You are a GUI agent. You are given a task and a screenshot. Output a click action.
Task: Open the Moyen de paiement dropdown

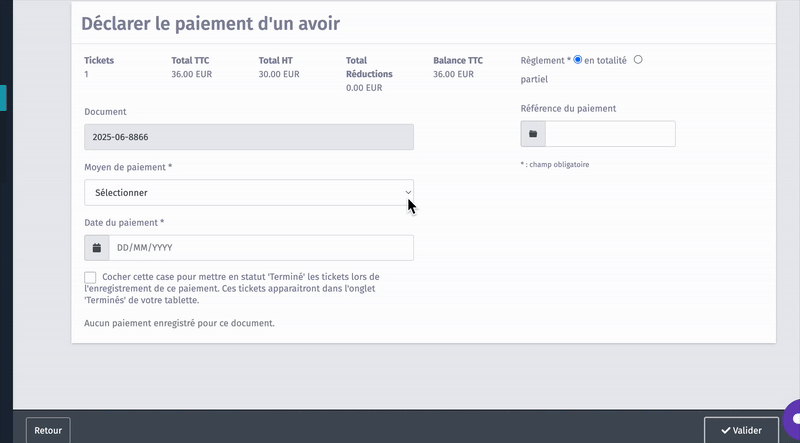coord(249,192)
